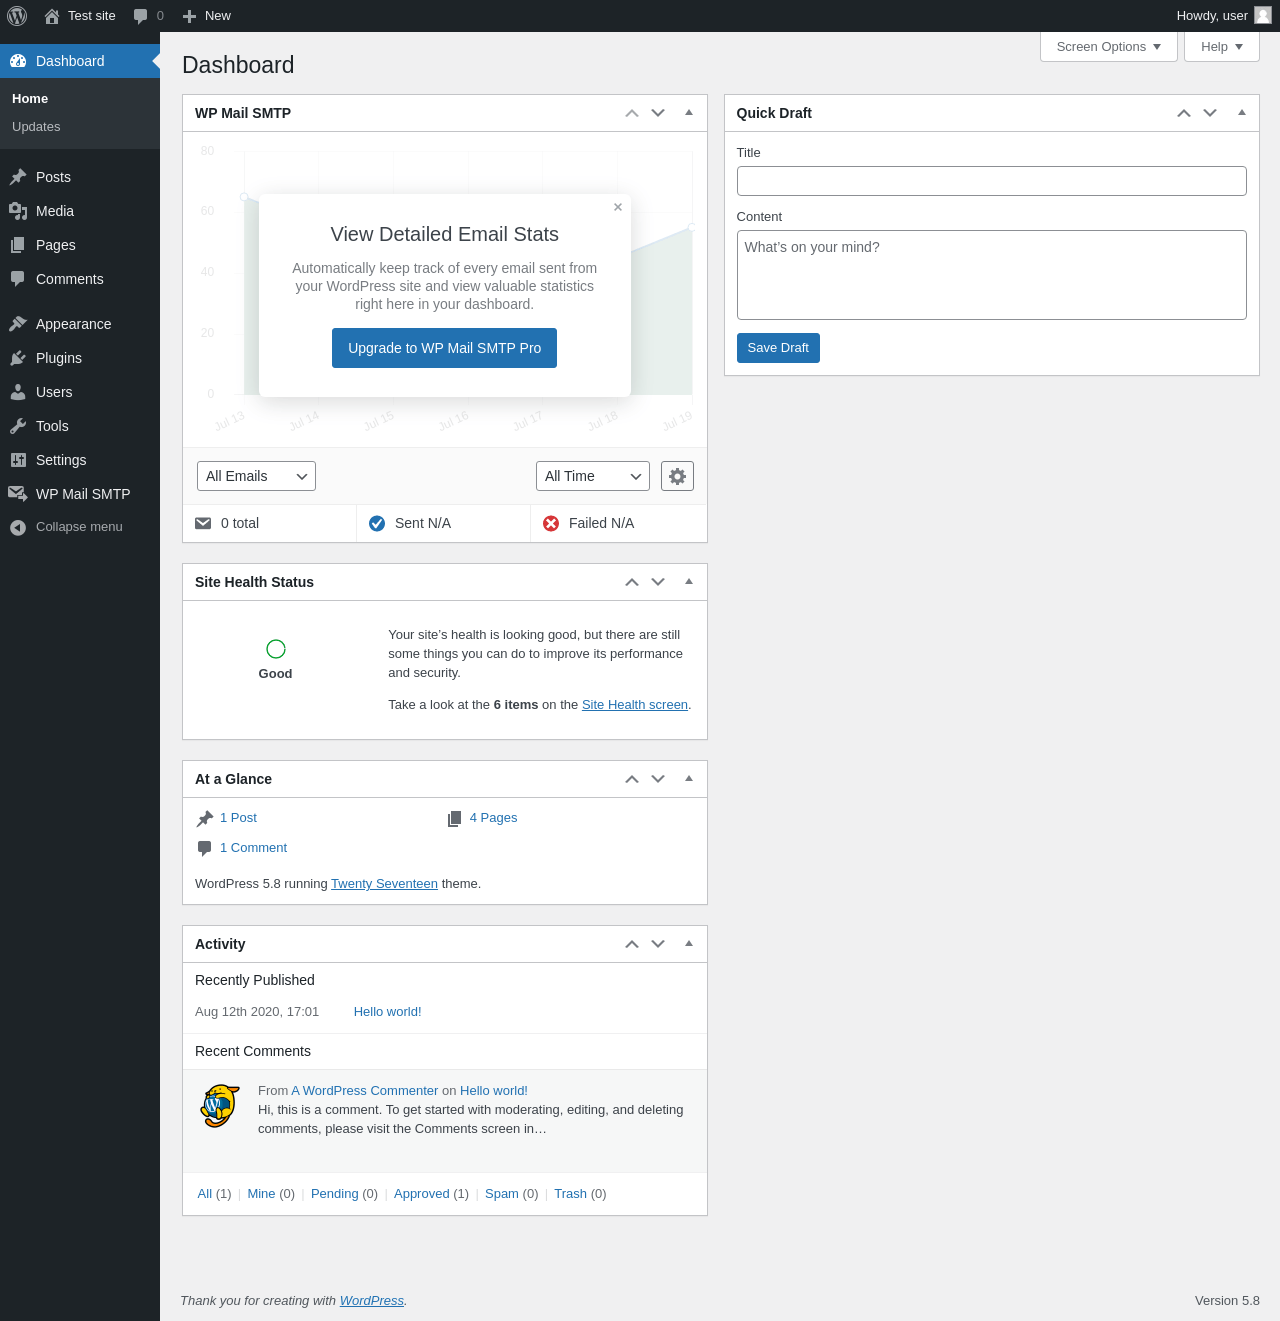1280x1321 pixels.
Task: Click the WP Mail SMTP envelope icon
Action: [18, 494]
